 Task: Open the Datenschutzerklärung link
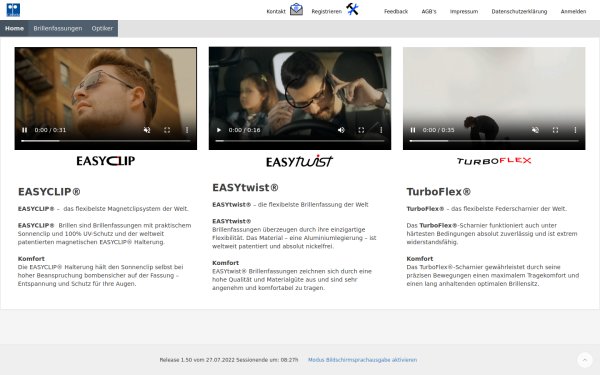click(x=519, y=11)
